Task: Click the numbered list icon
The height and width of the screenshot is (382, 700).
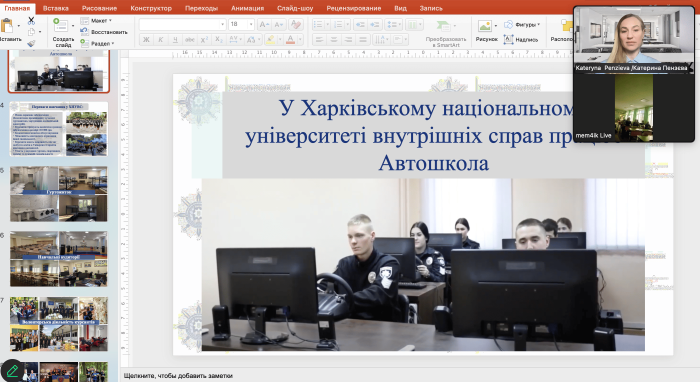Action: [338, 25]
